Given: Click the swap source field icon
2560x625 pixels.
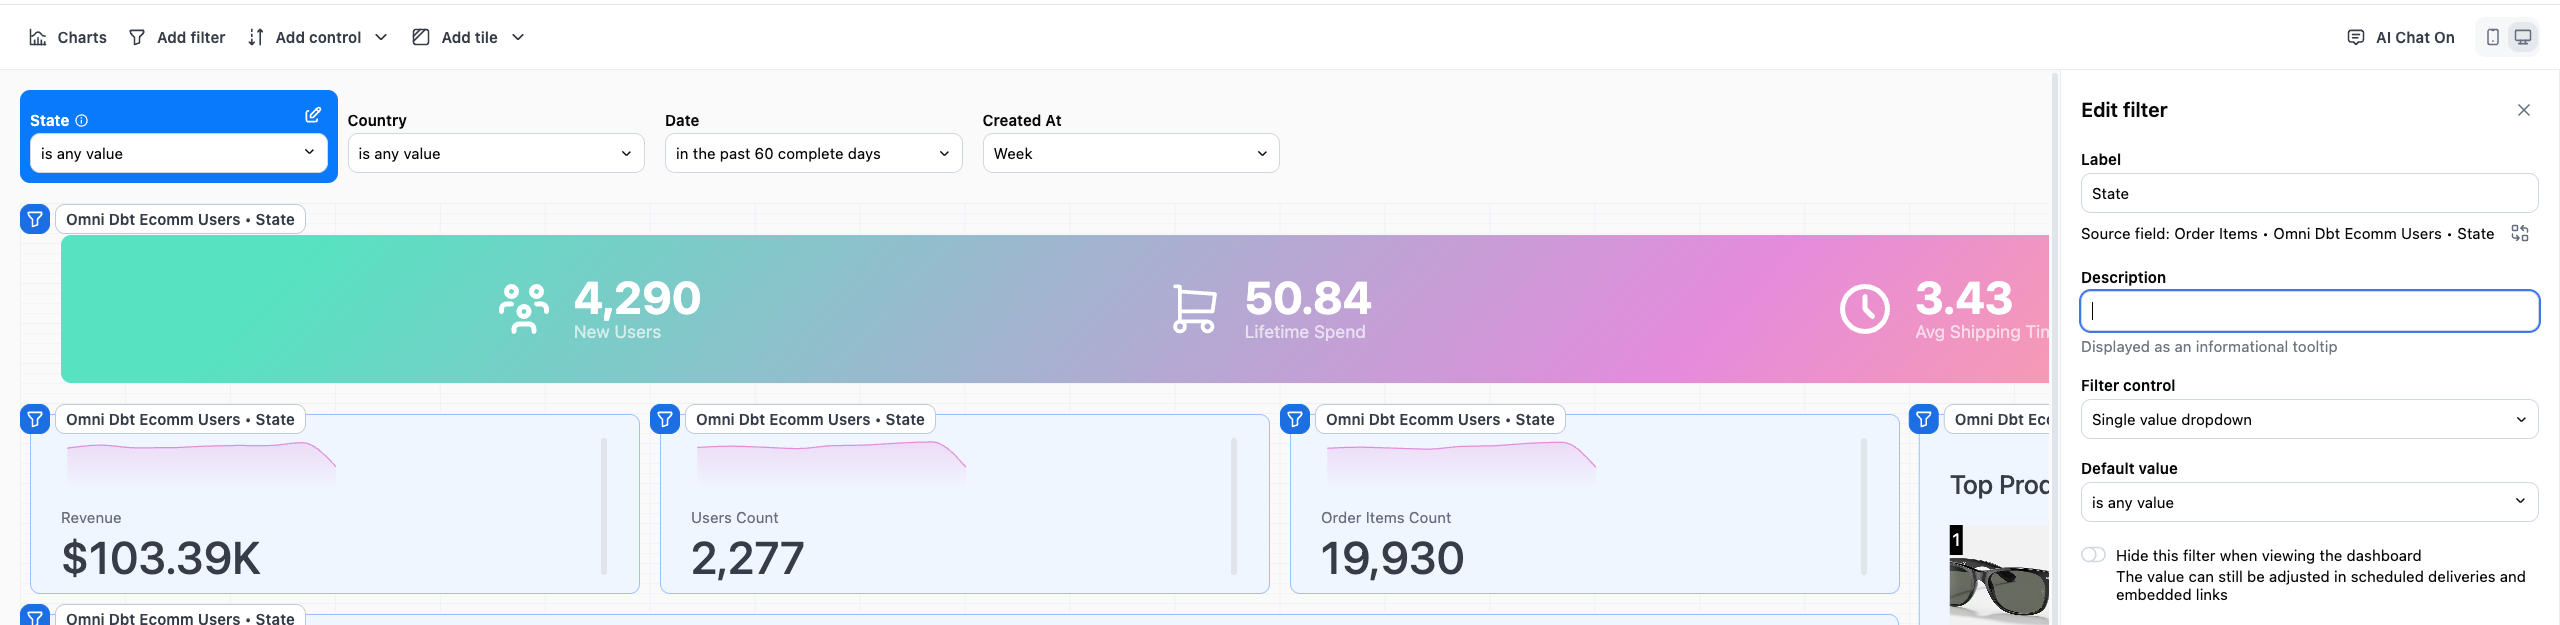Looking at the screenshot, I should tap(2519, 233).
